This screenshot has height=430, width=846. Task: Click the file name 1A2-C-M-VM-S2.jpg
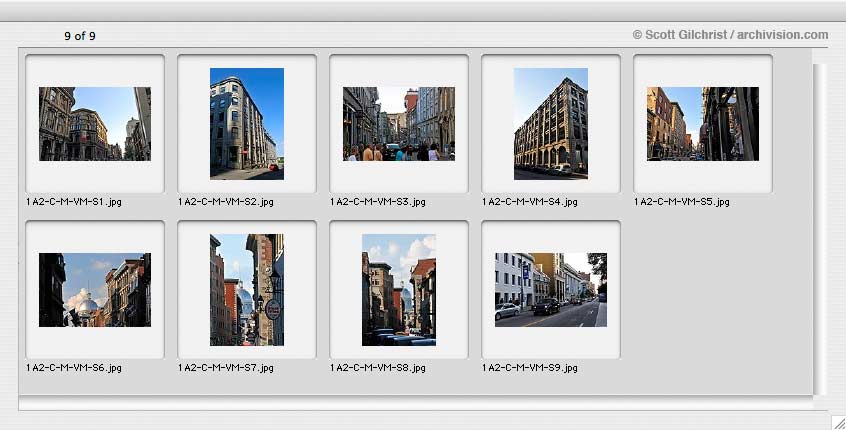226,202
